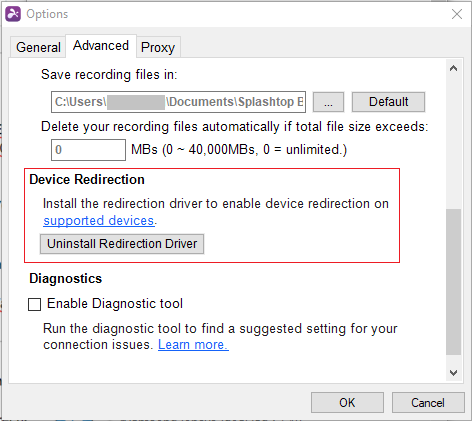Close the Options dialog window

click(457, 14)
